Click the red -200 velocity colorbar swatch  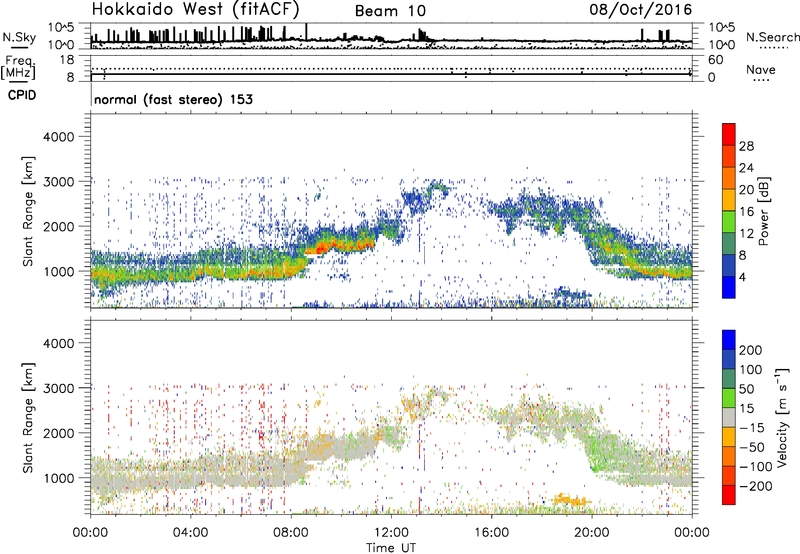[729, 495]
